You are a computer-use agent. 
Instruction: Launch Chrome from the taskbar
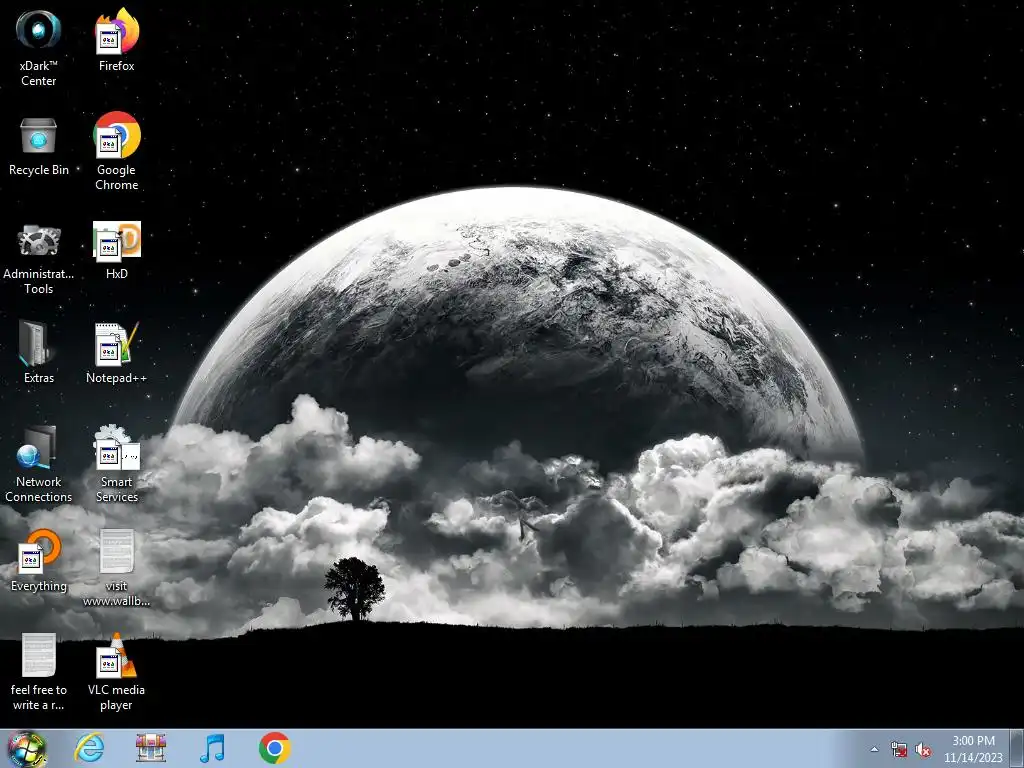pos(274,748)
